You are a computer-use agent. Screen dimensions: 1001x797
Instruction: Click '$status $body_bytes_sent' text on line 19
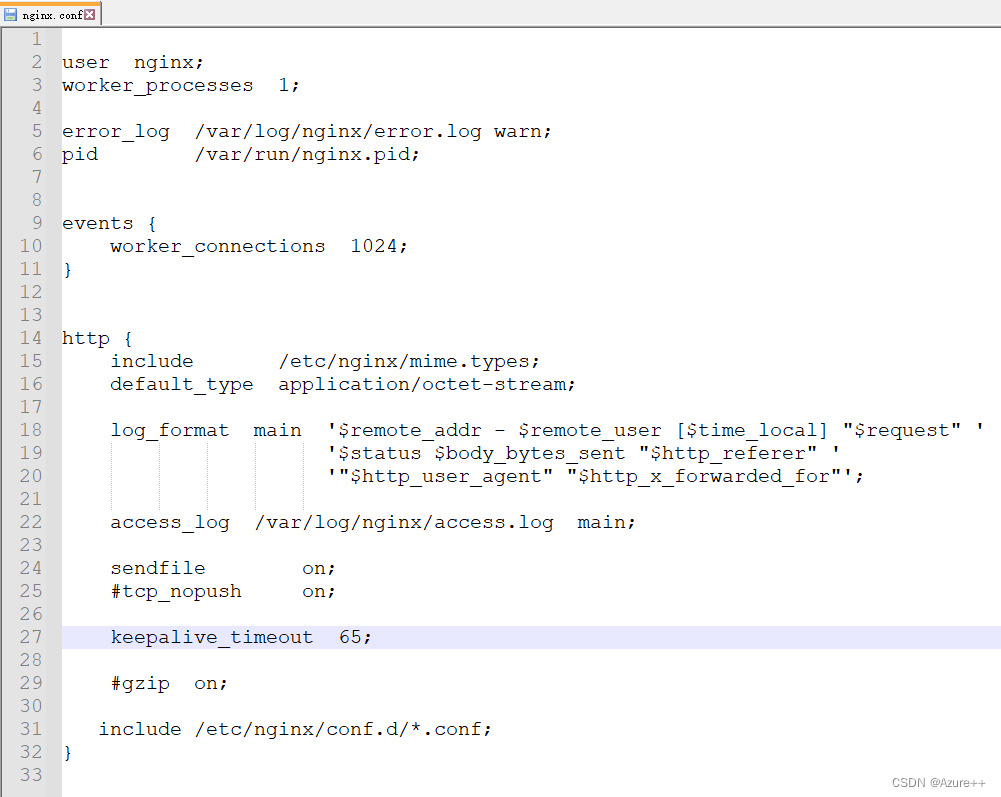481,453
